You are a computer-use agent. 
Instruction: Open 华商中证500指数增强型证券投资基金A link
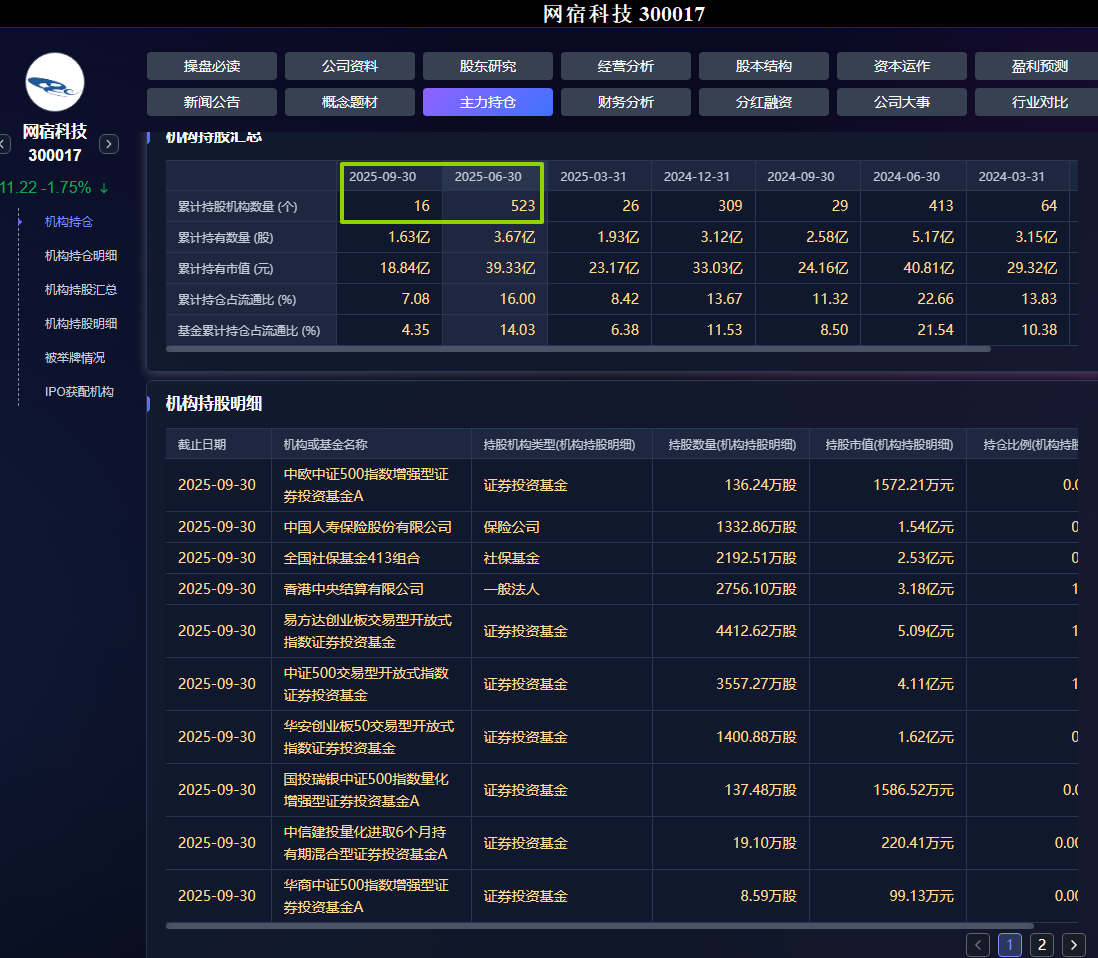(x=366, y=896)
